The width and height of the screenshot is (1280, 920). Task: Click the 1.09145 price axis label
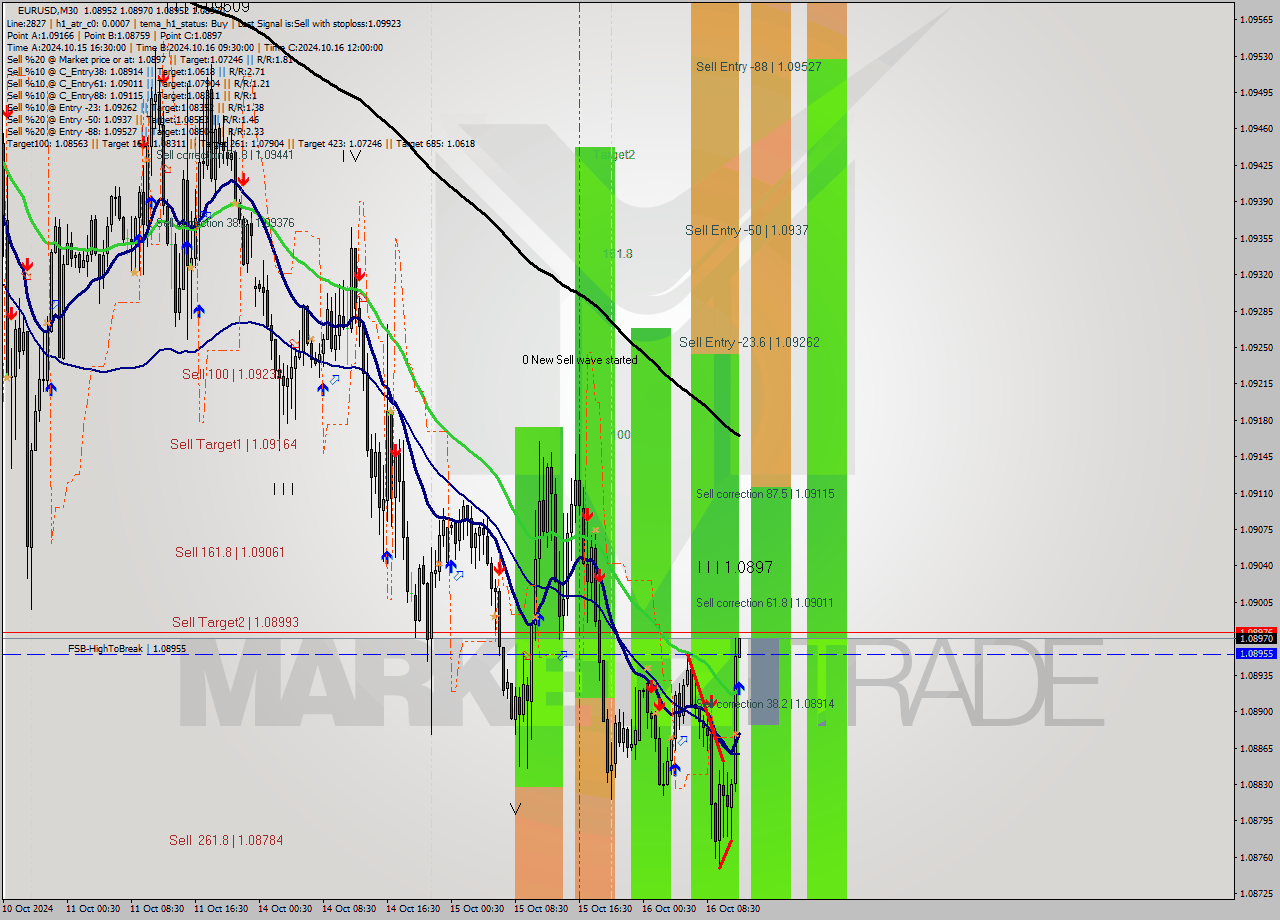pyautogui.click(x=1256, y=456)
